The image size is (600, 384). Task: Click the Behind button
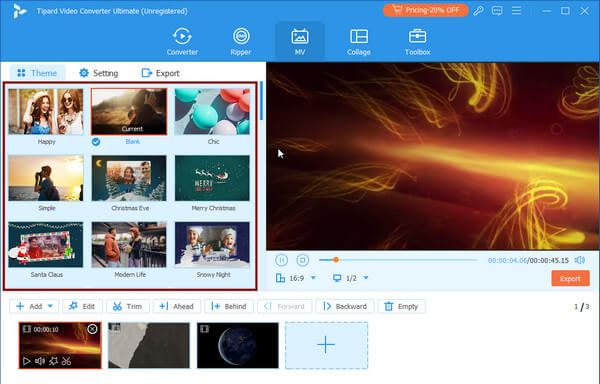[228, 306]
